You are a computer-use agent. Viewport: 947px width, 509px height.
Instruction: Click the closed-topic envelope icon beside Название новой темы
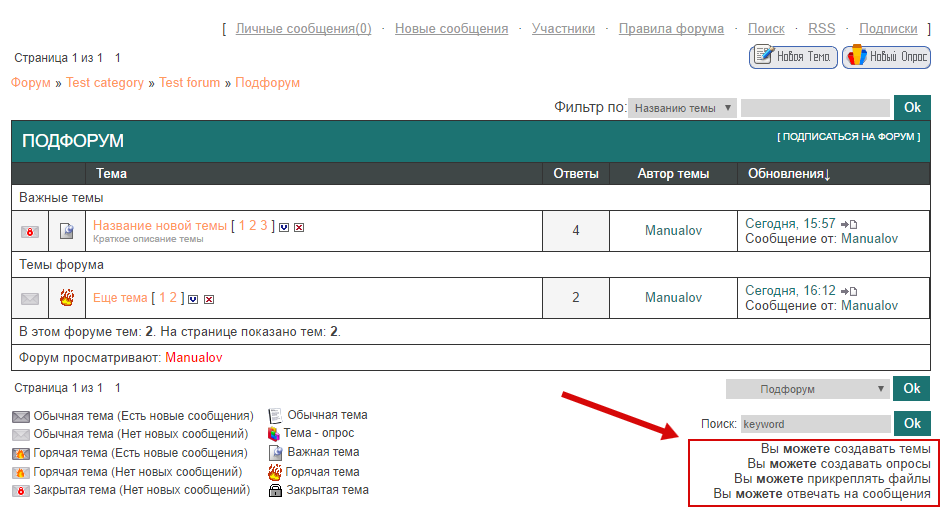coord(30,232)
